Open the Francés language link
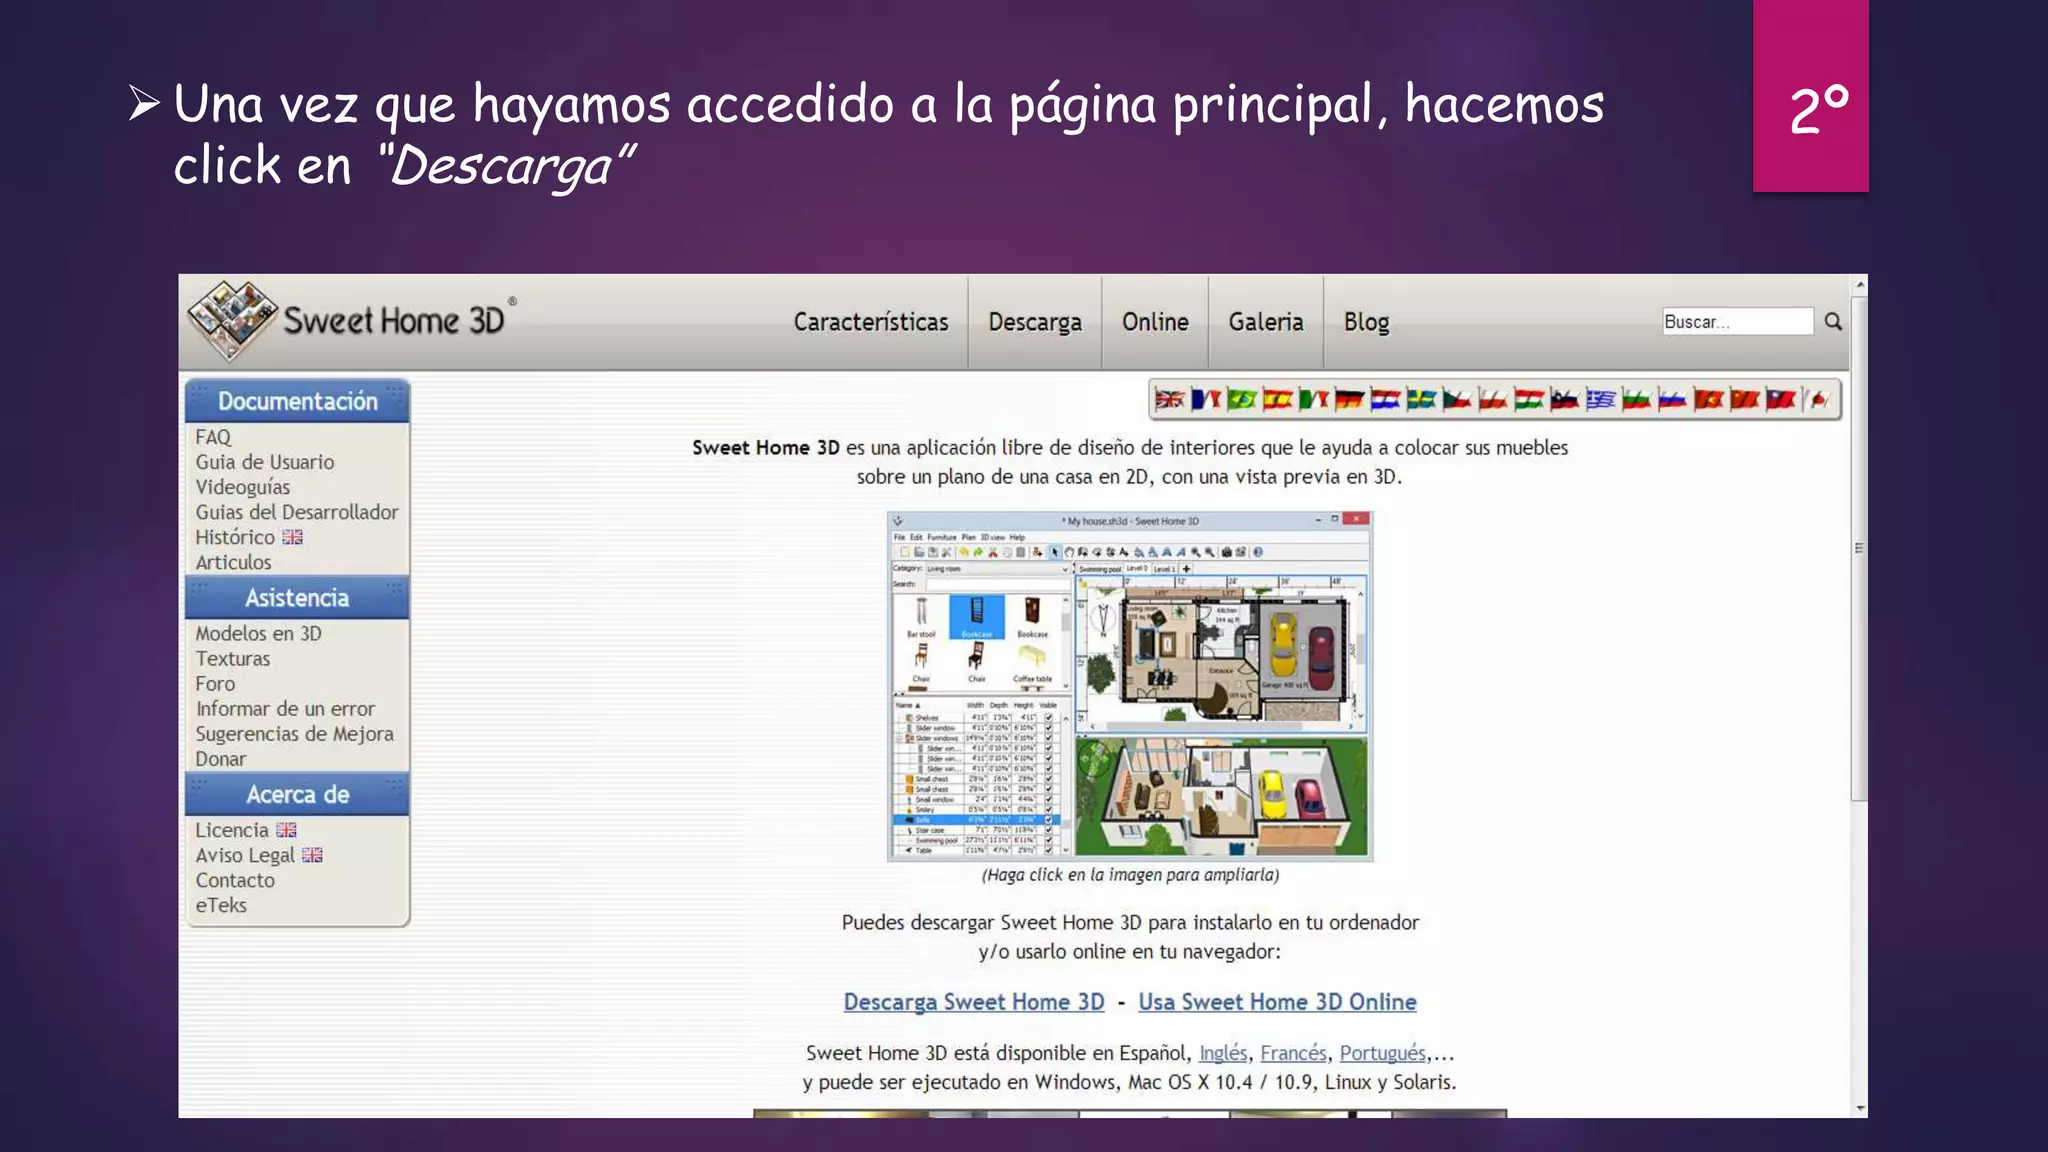The height and width of the screenshot is (1152, 2048). (1293, 1053)
